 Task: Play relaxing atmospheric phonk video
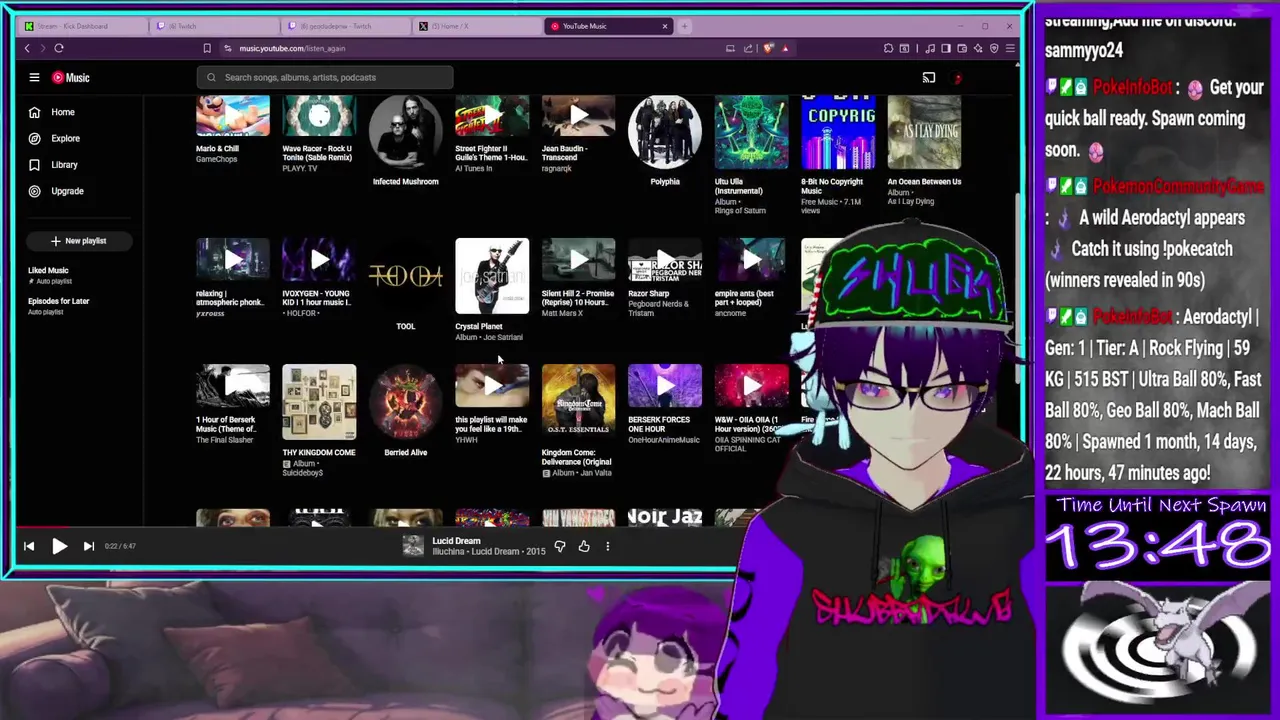[233, 260]
